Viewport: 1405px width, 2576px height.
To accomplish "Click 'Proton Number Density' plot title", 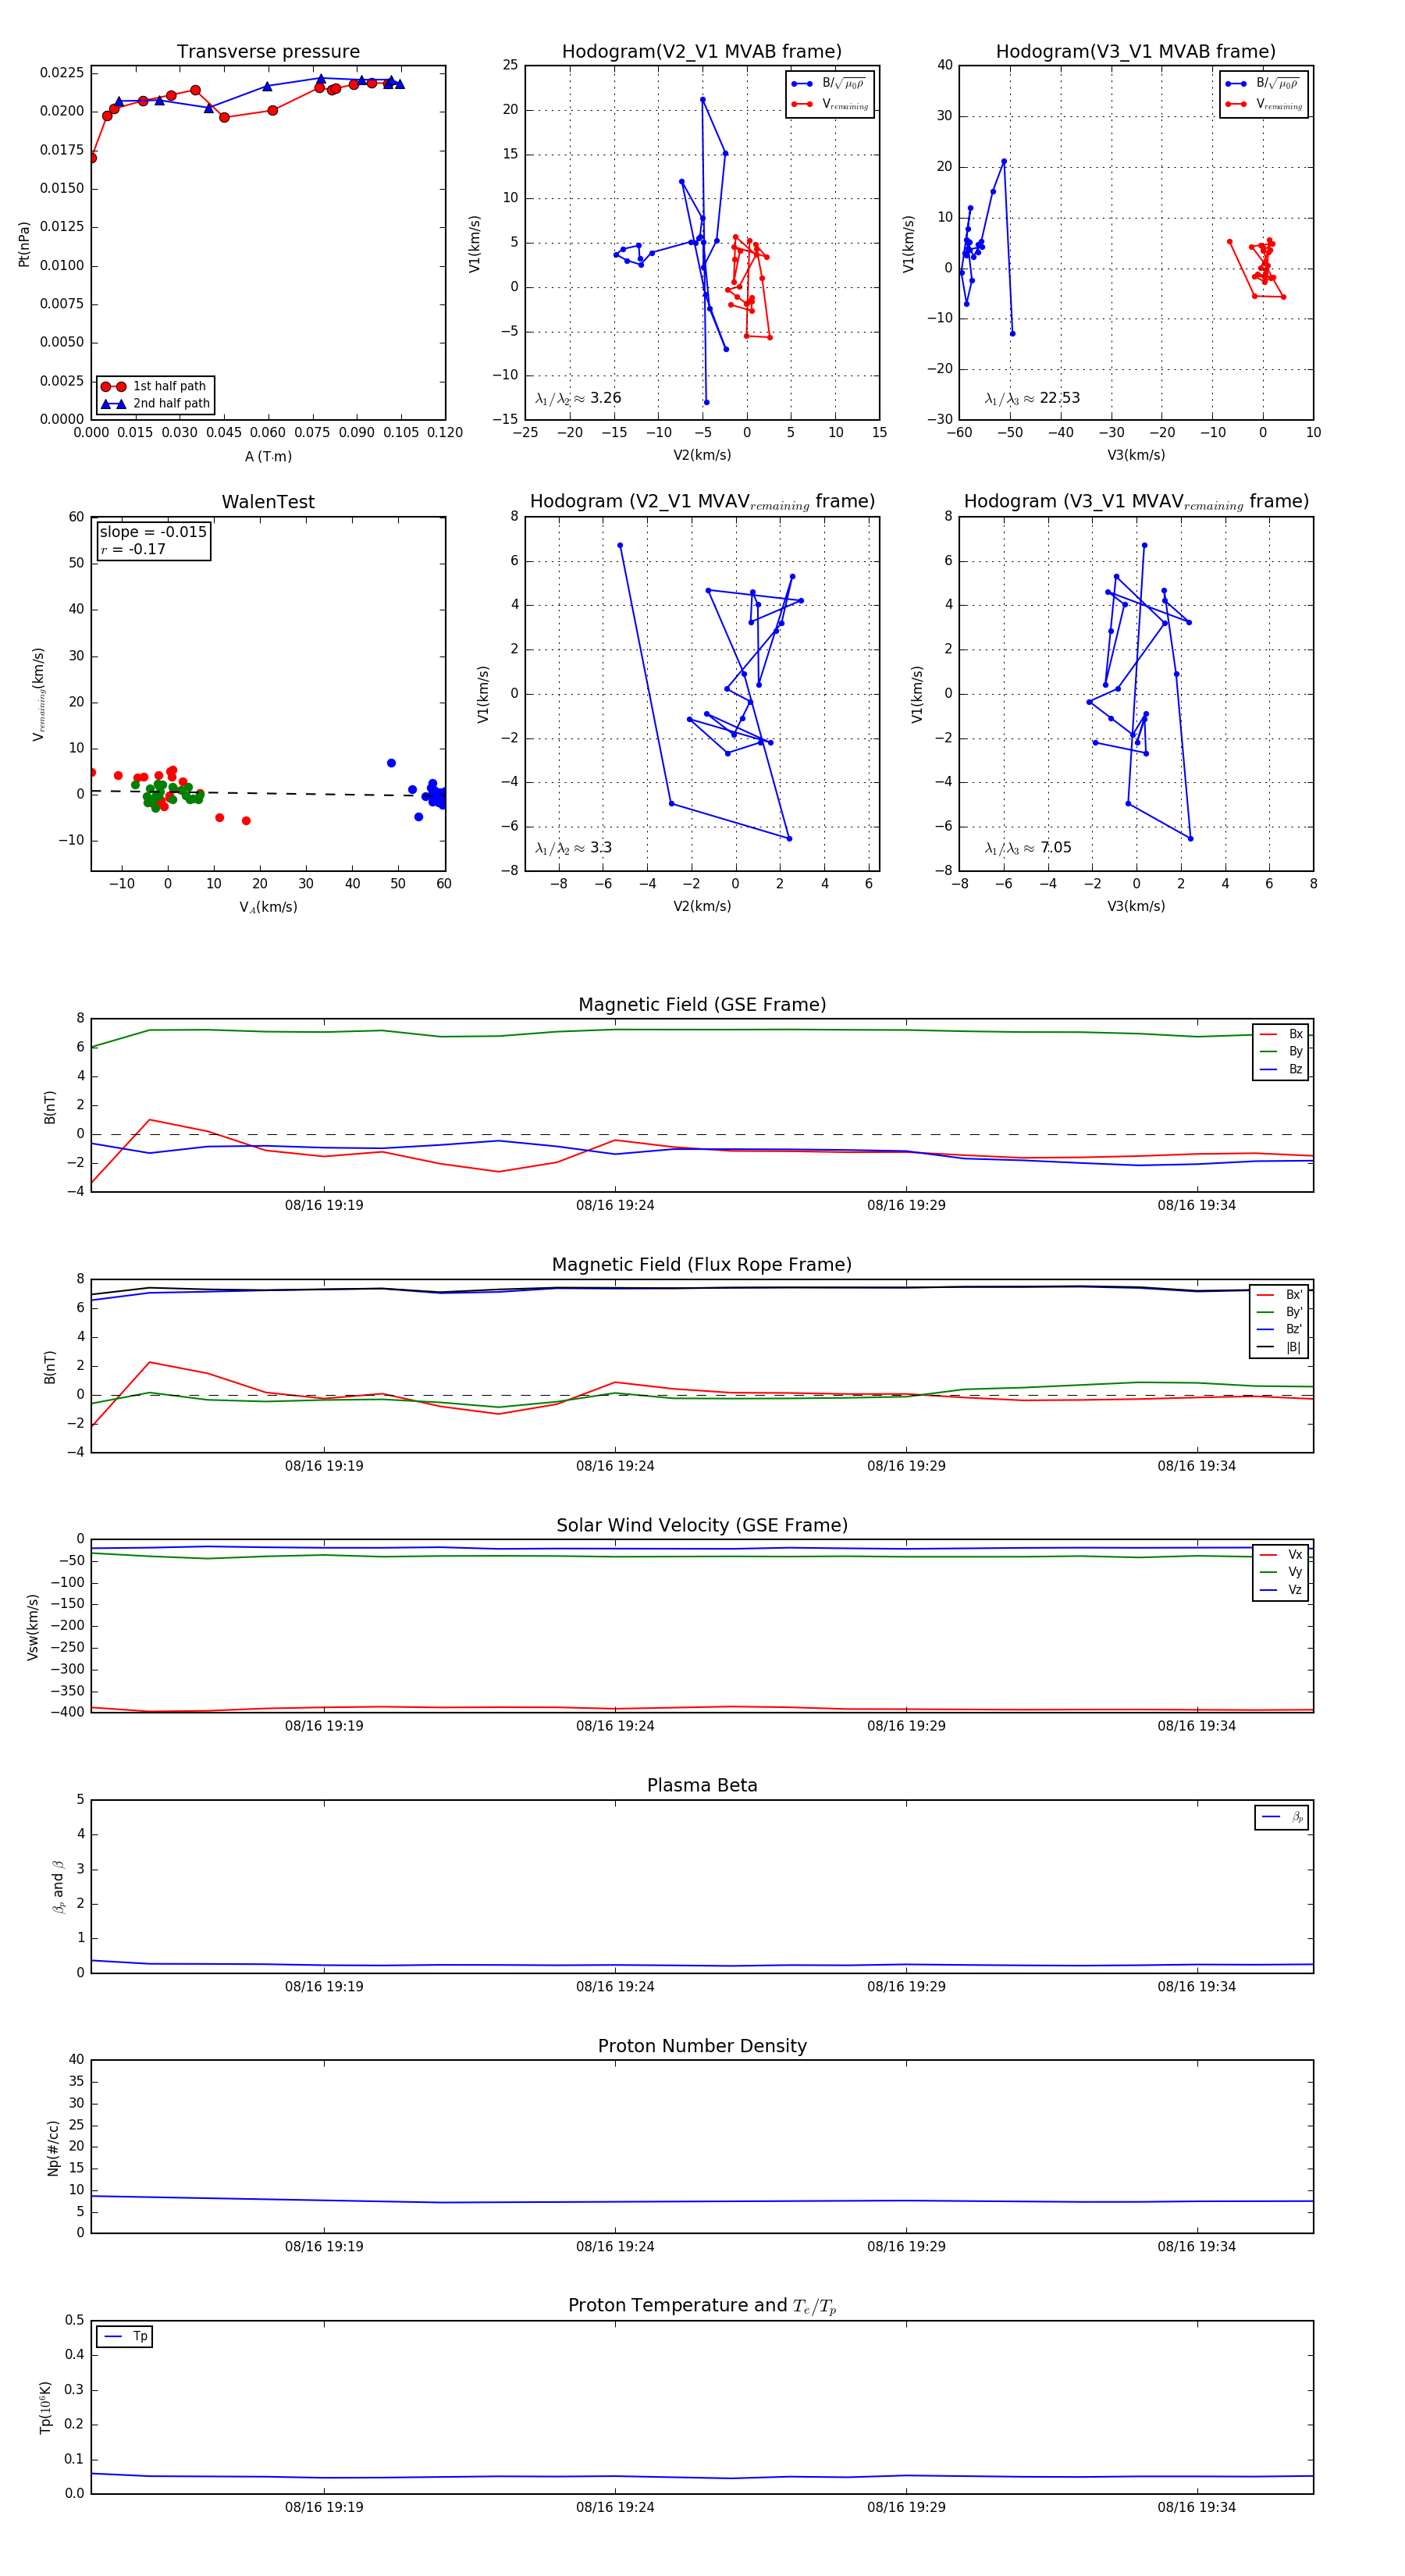I will click(702, 2046).
